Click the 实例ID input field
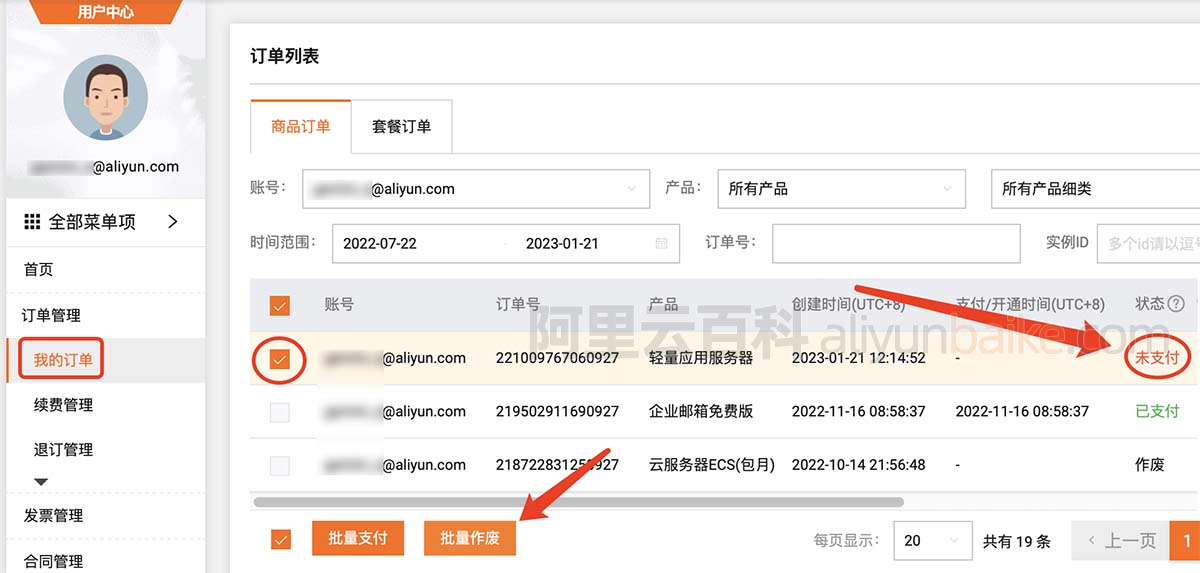The image size is (1200, 573). coord(1148,243)
